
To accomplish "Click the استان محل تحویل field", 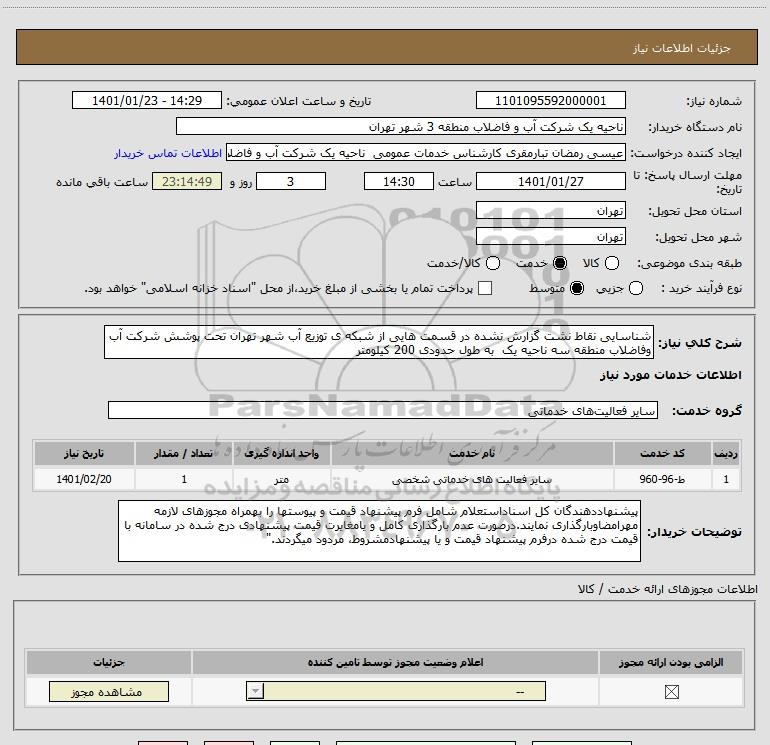I will tap(550, 211).
